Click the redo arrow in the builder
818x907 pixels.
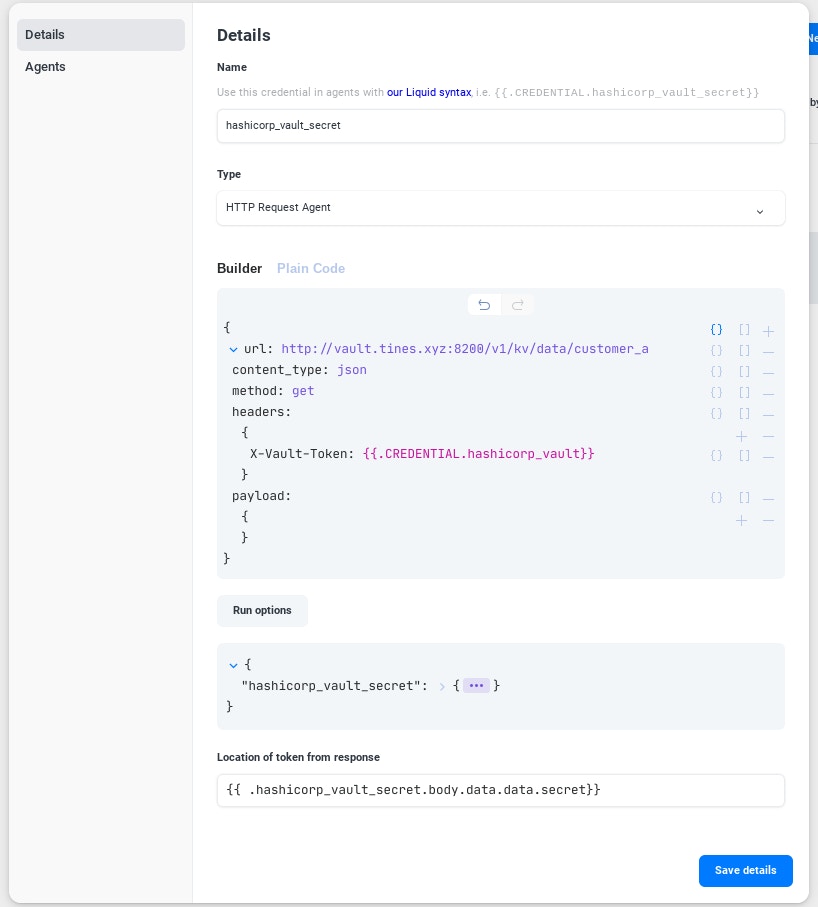517,305
